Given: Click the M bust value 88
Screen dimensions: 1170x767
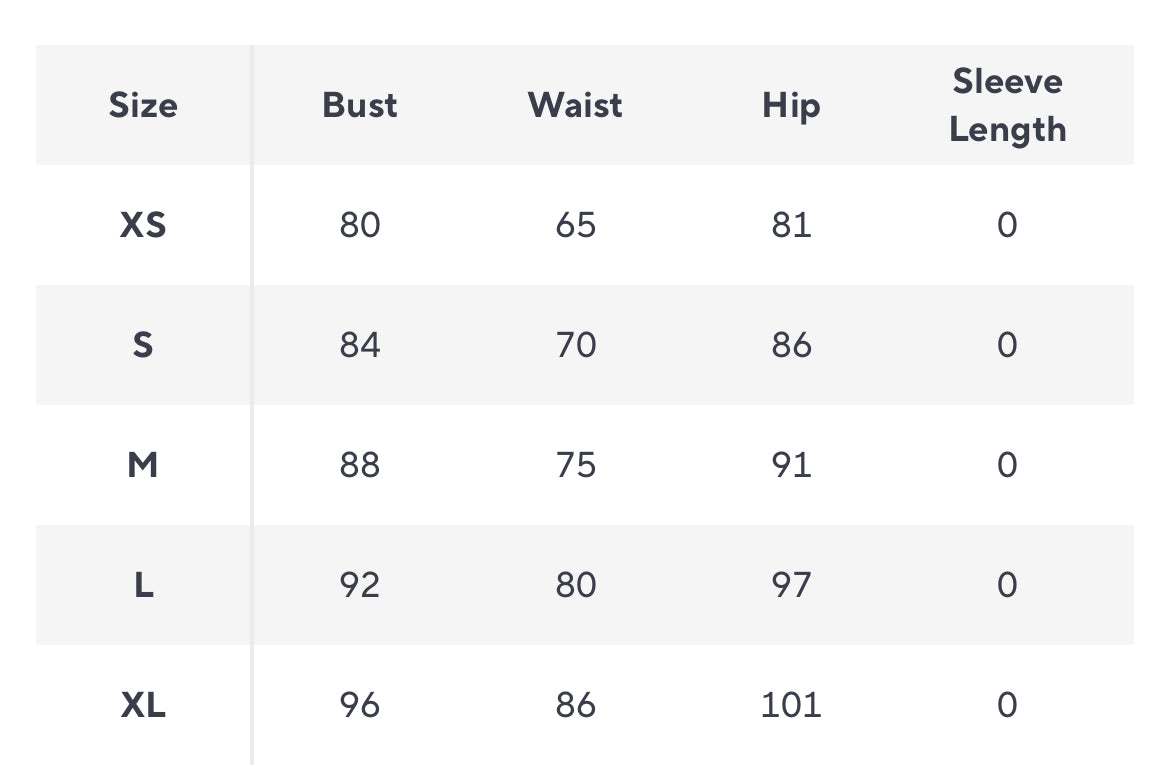Looking at the screenshot, I should (x=359, y=465).
